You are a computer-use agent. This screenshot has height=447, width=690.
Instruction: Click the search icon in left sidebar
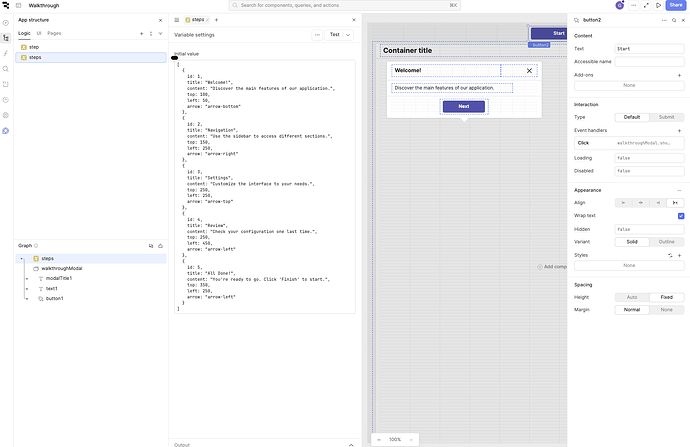coord(6,69)
